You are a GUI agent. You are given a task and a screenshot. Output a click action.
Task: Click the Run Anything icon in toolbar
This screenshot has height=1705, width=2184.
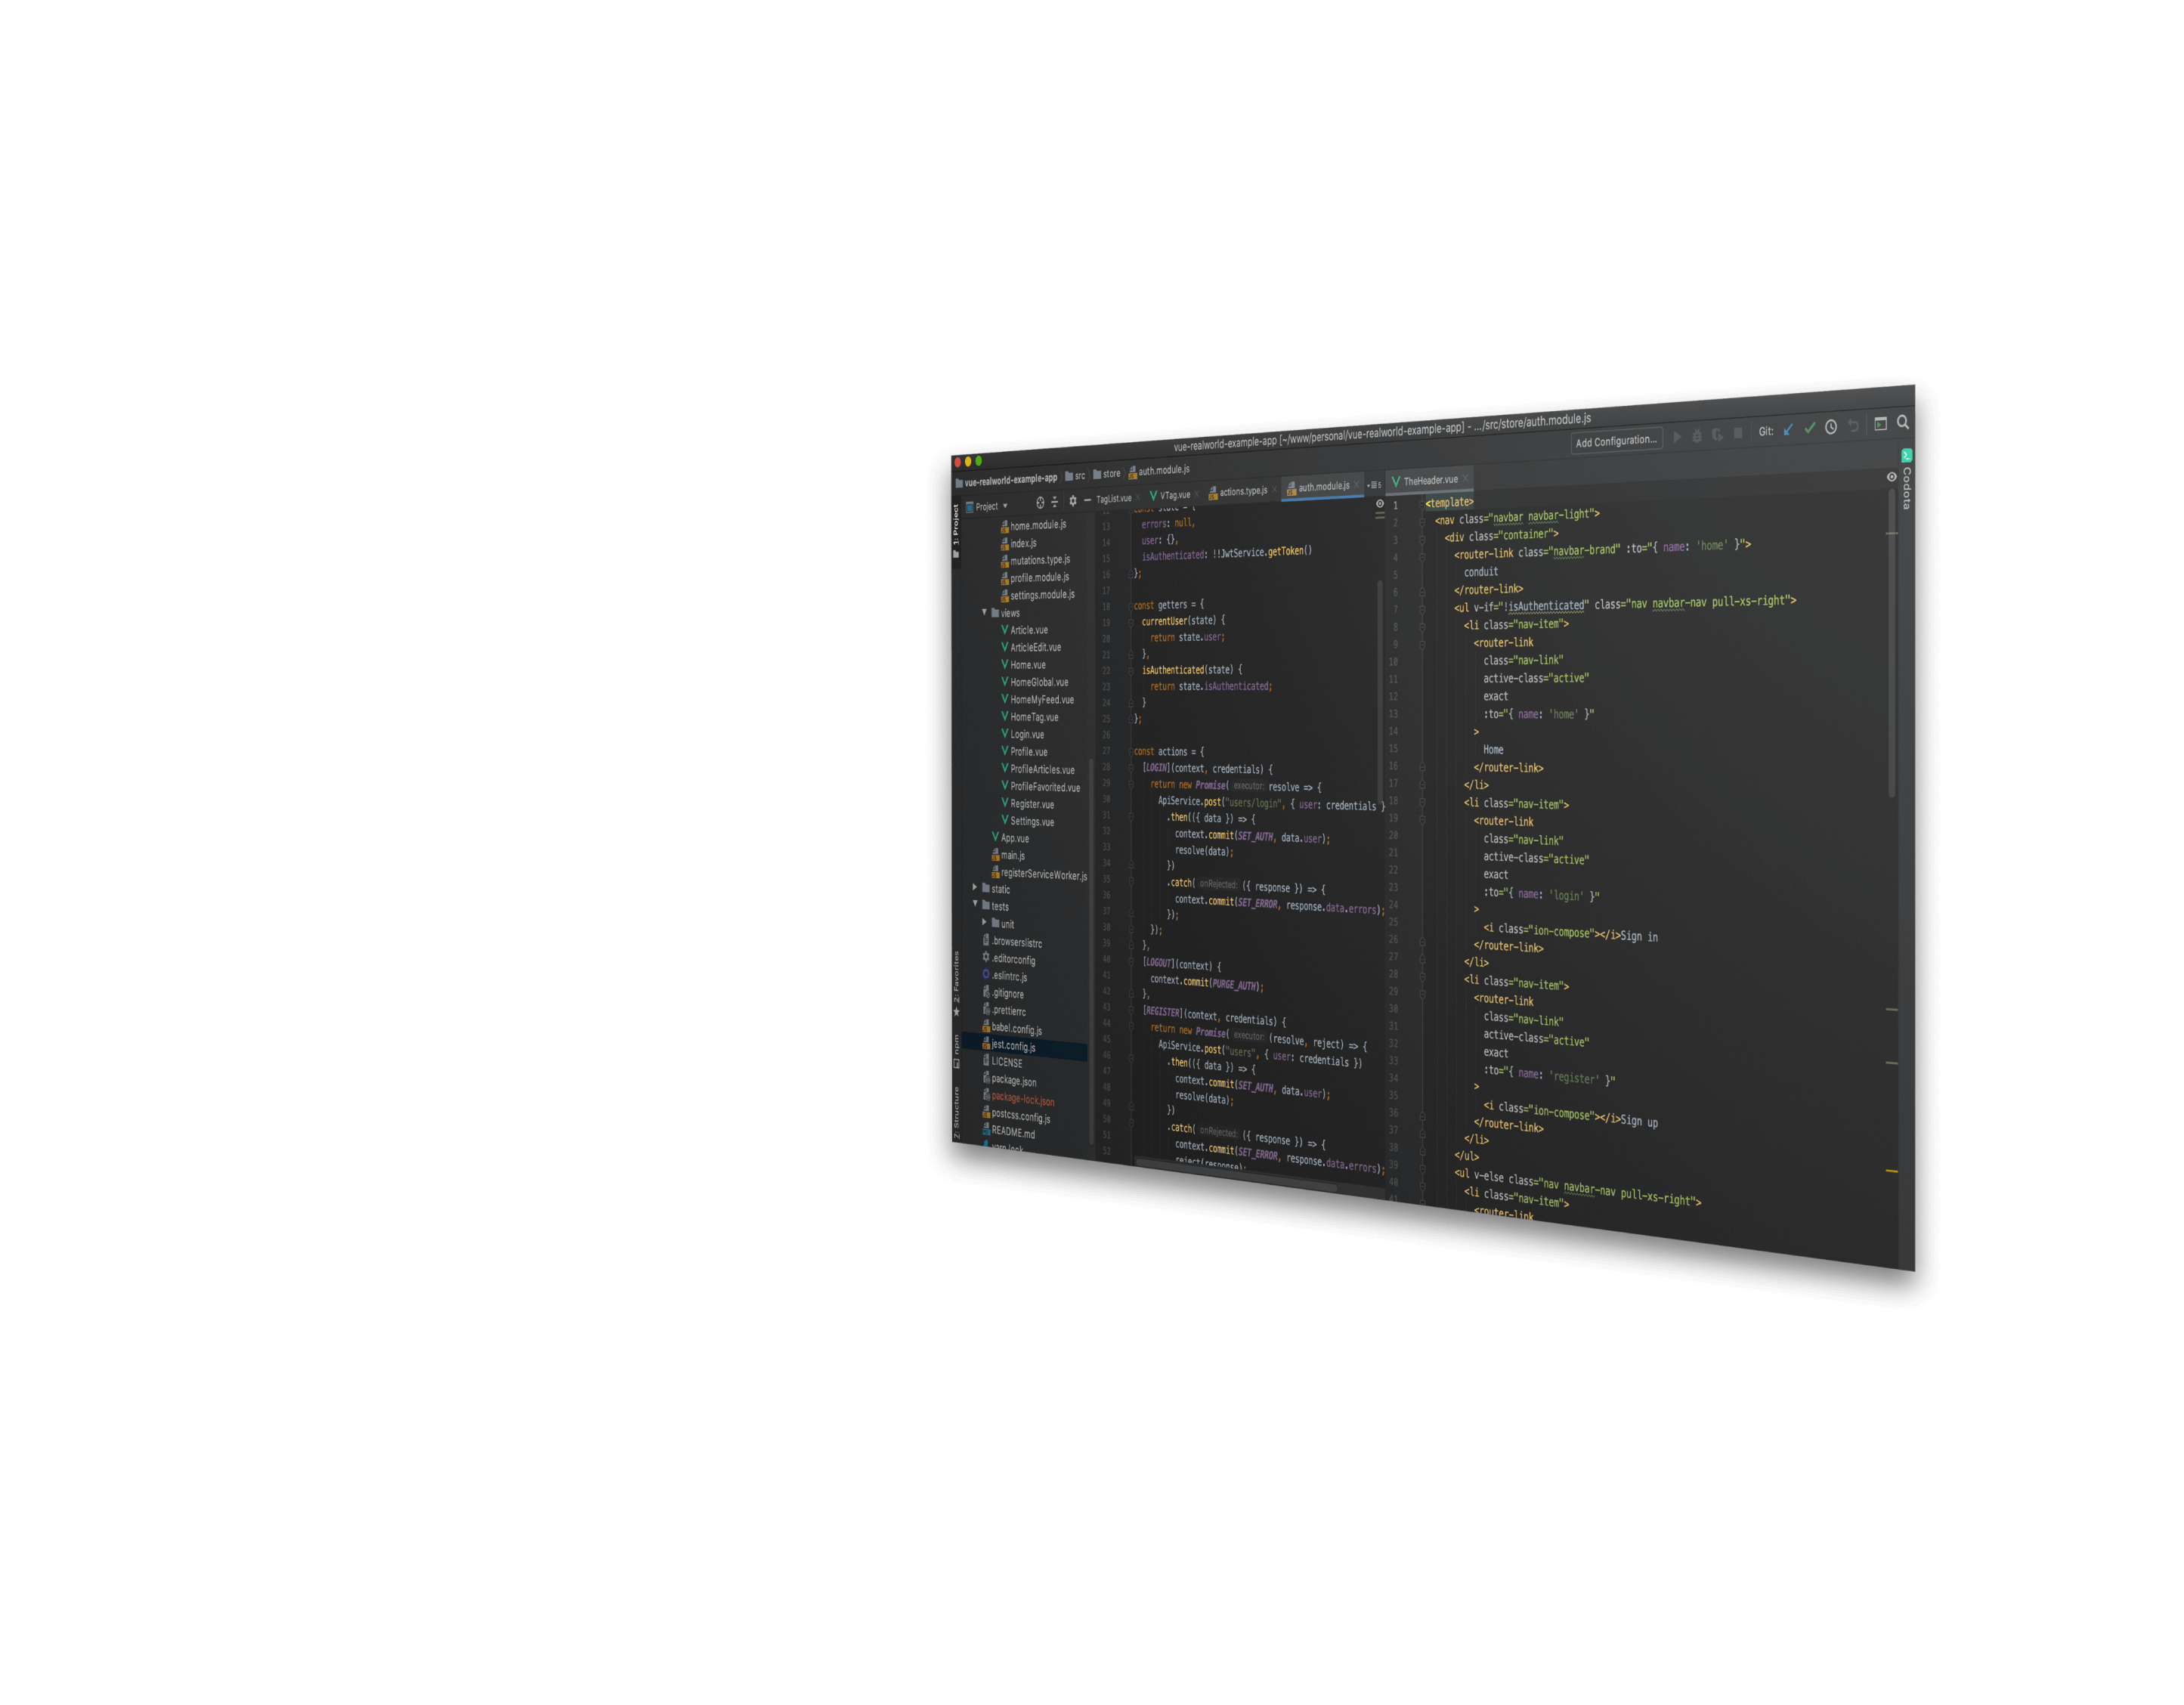pos(1880,424)
